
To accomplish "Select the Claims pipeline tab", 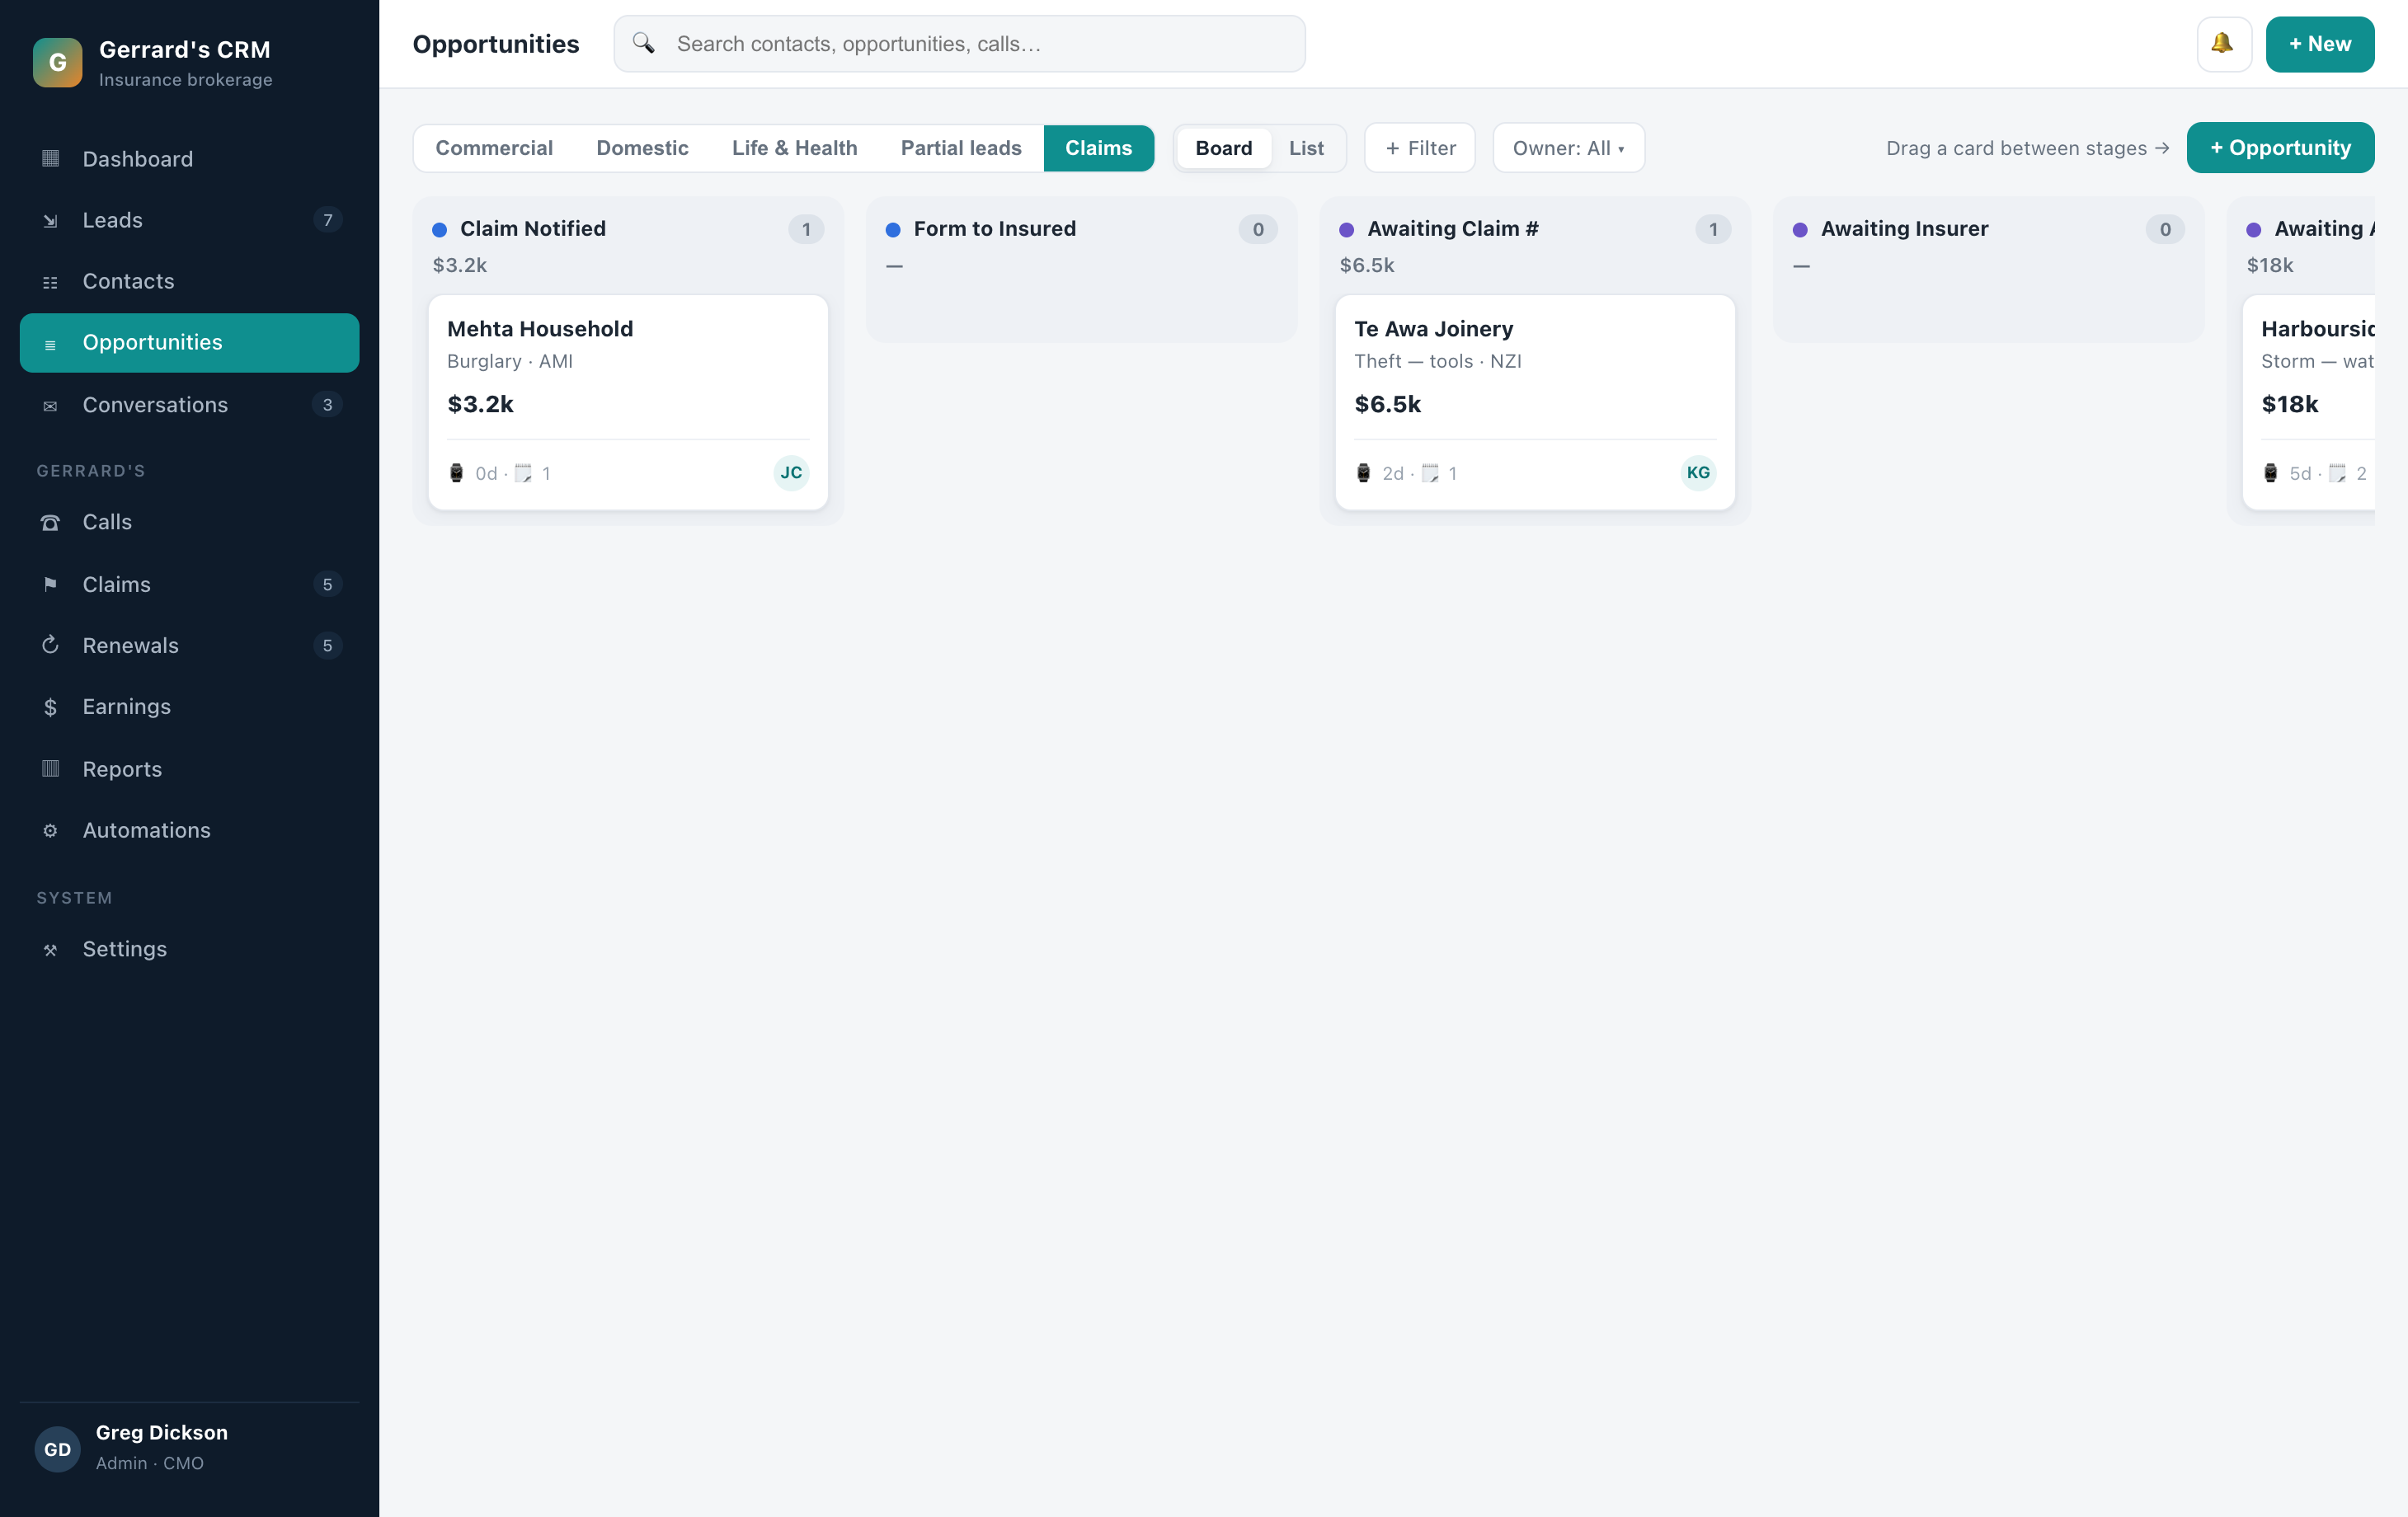I will (1098, 148).
